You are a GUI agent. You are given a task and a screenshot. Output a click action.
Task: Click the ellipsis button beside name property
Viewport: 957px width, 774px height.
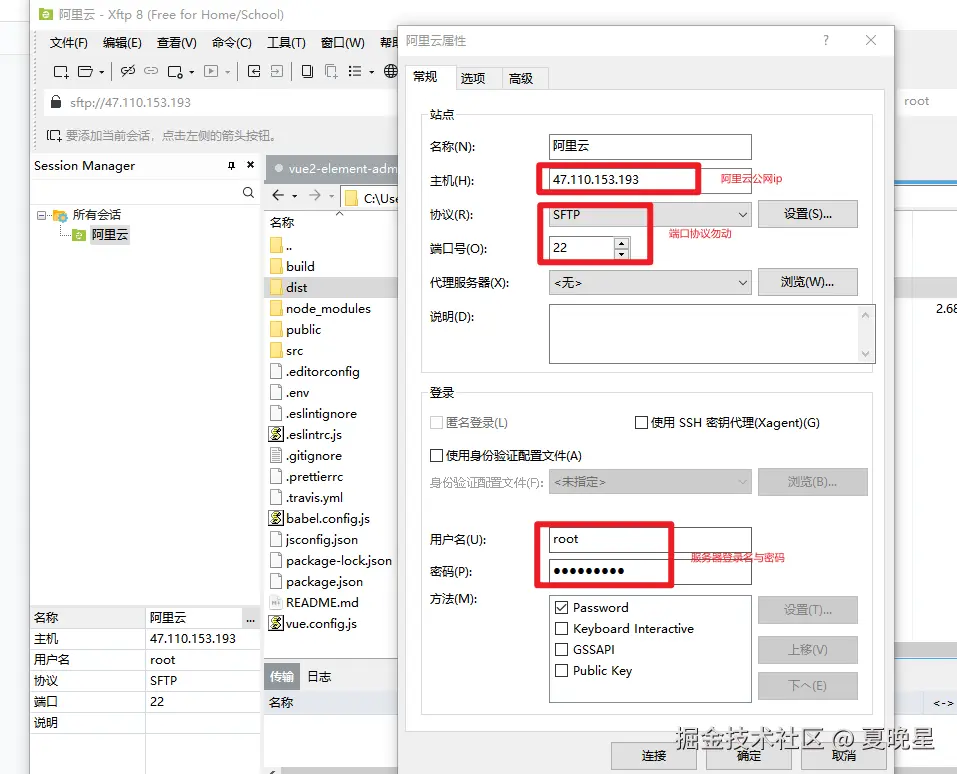coord(250,618)
